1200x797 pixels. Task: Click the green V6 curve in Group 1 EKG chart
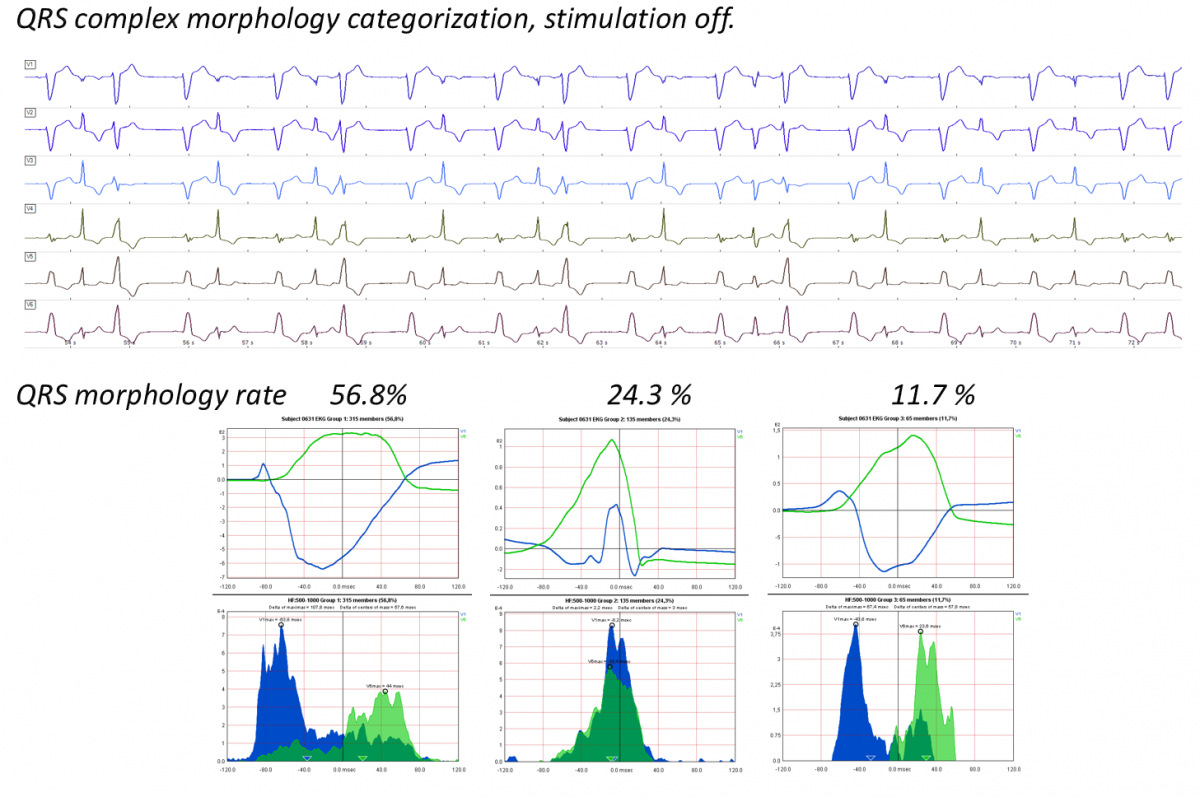340,434
